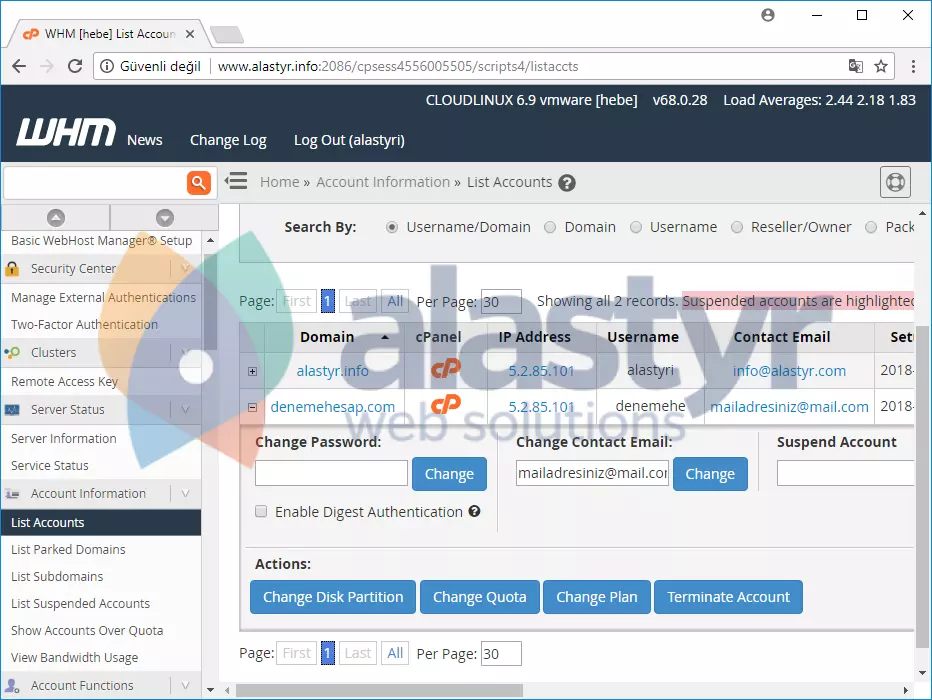Close the WHM List Accounts tab
The height and width of the screenshot is (700, 932).
click(190, 34)
